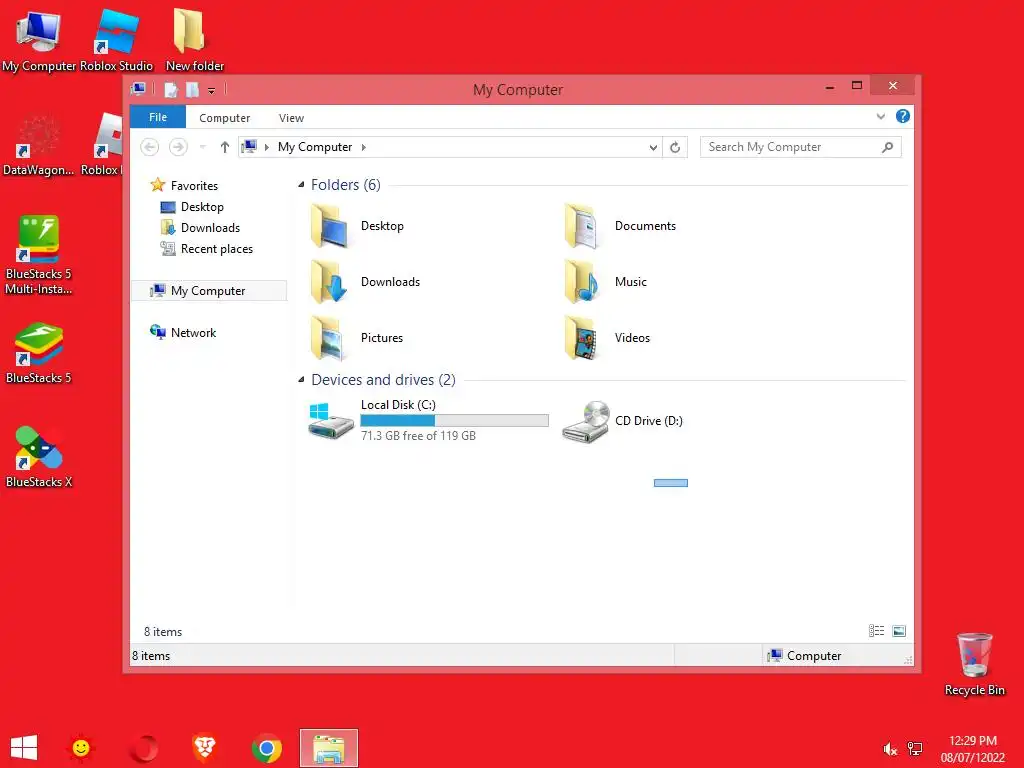Click the Search My Computer field
1024x768 pixels.
click(x=801, y=147)
